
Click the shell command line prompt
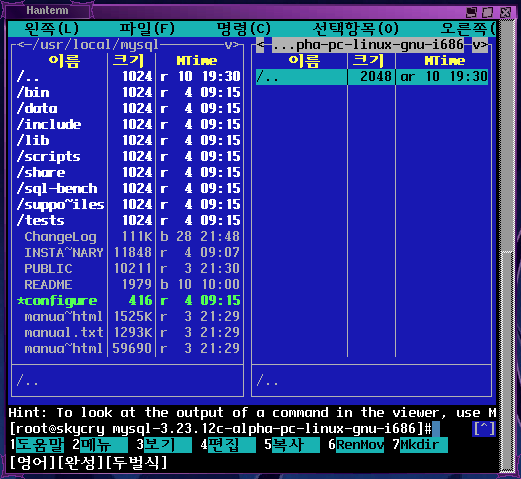(221, 429)
